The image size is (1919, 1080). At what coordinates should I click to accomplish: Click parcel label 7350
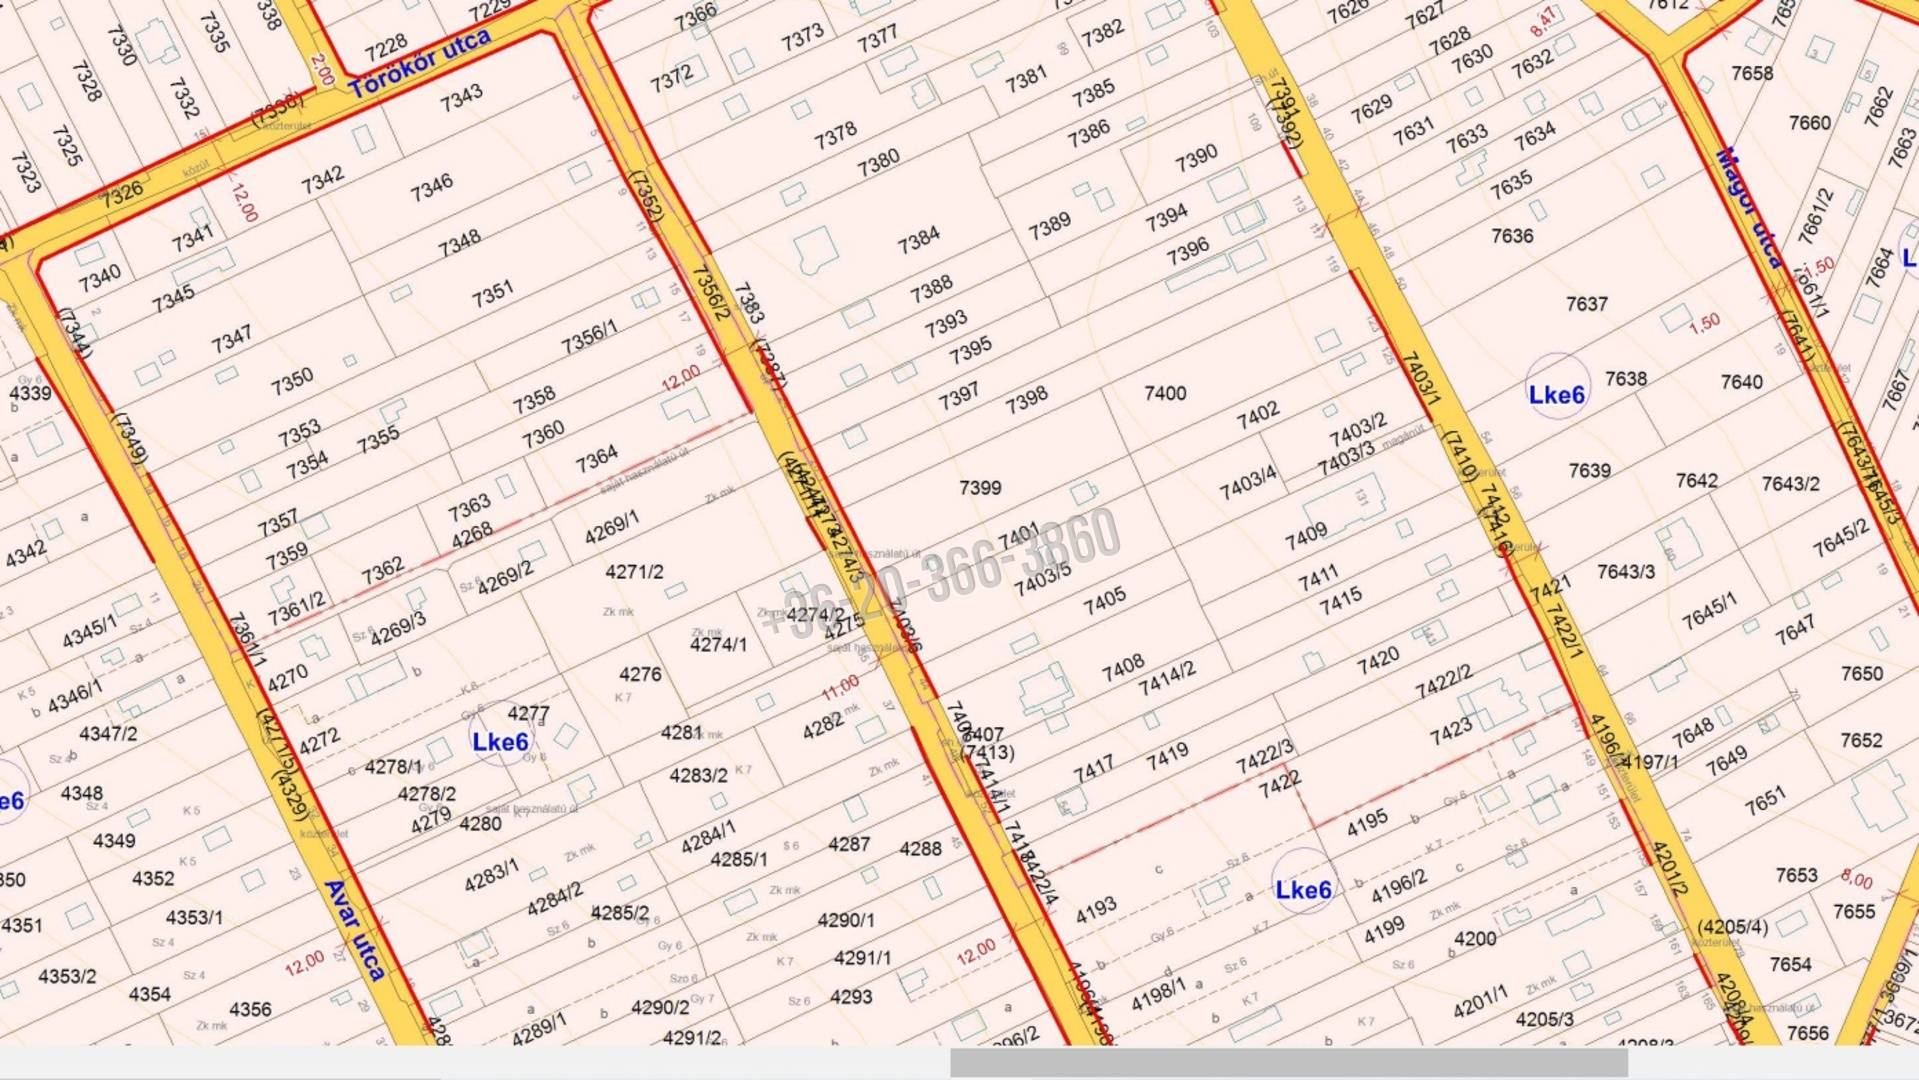pyautogui.click(x=292, y=382)
